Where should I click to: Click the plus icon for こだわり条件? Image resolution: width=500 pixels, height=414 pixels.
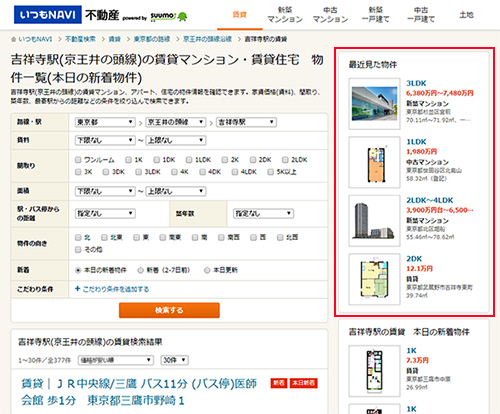pyautogui.click(x=77, y=289)
